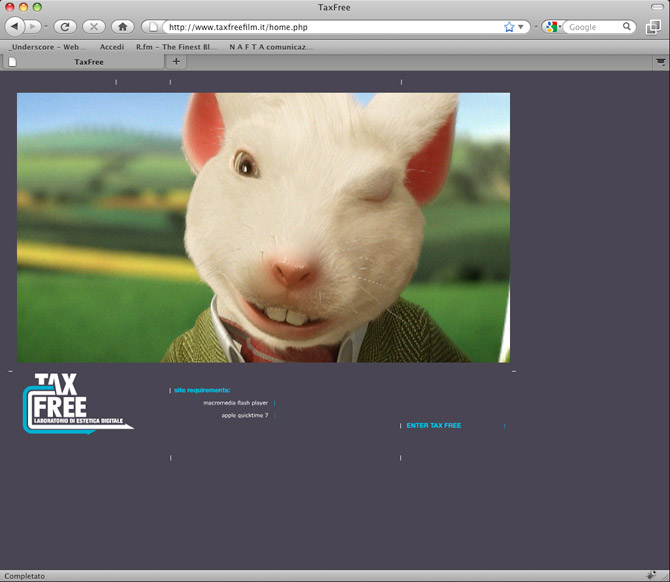Viewport: 670px width, 582px height.
Task: Open the Accedi bookmark
Action: (x=112, y=47)
